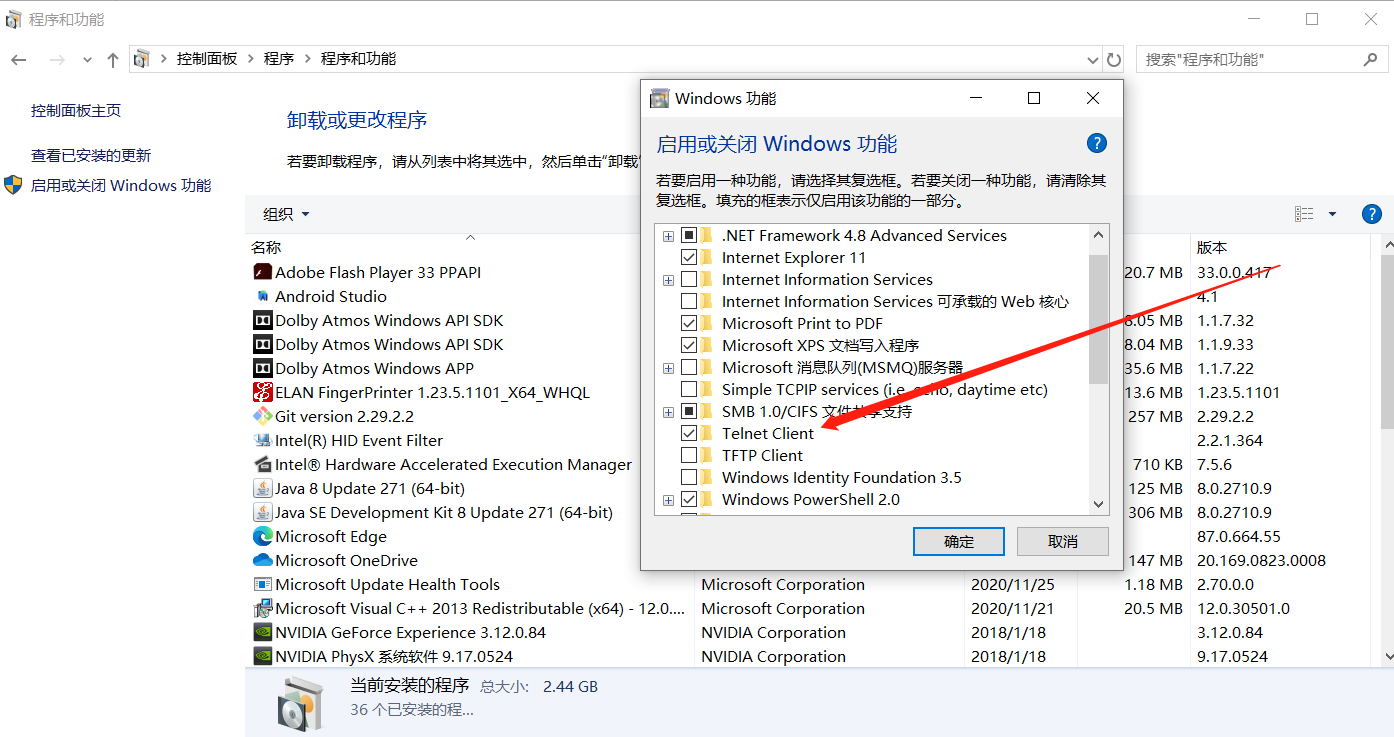Click the help icon in Windows Features dialog
Screen dimensions: 1394x737
point(1096,143)
